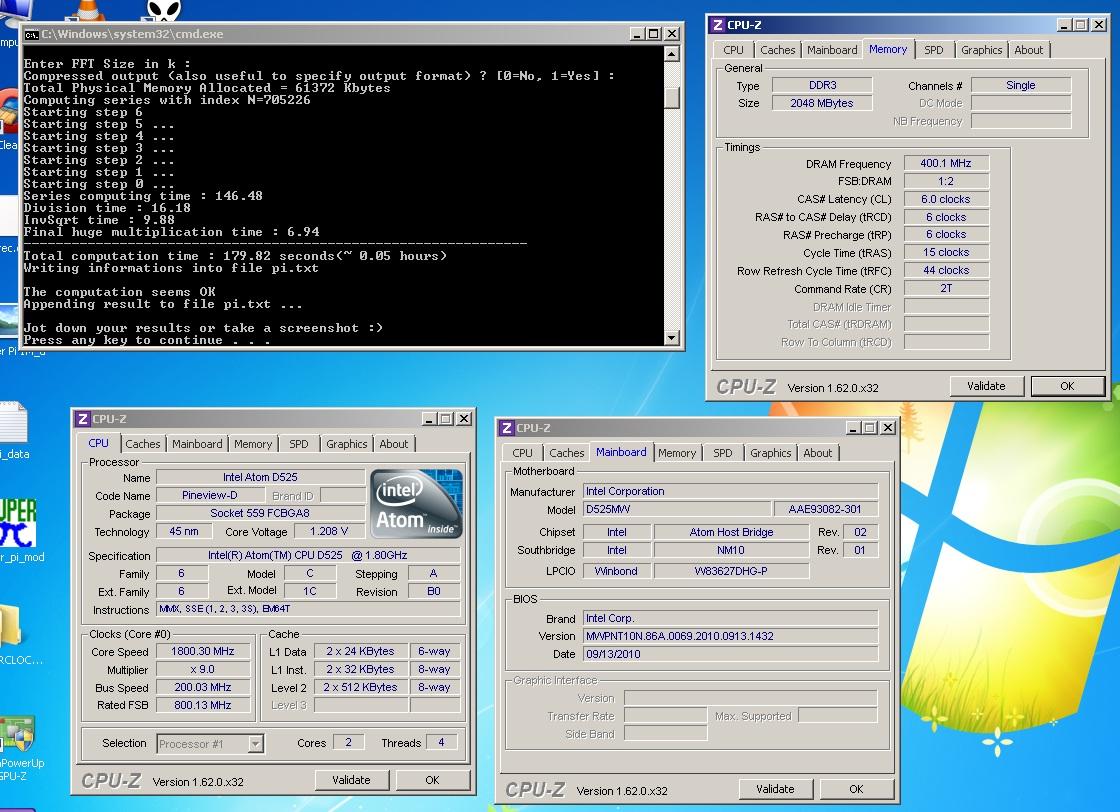Select Mainboard tab in CPU window

197,444
